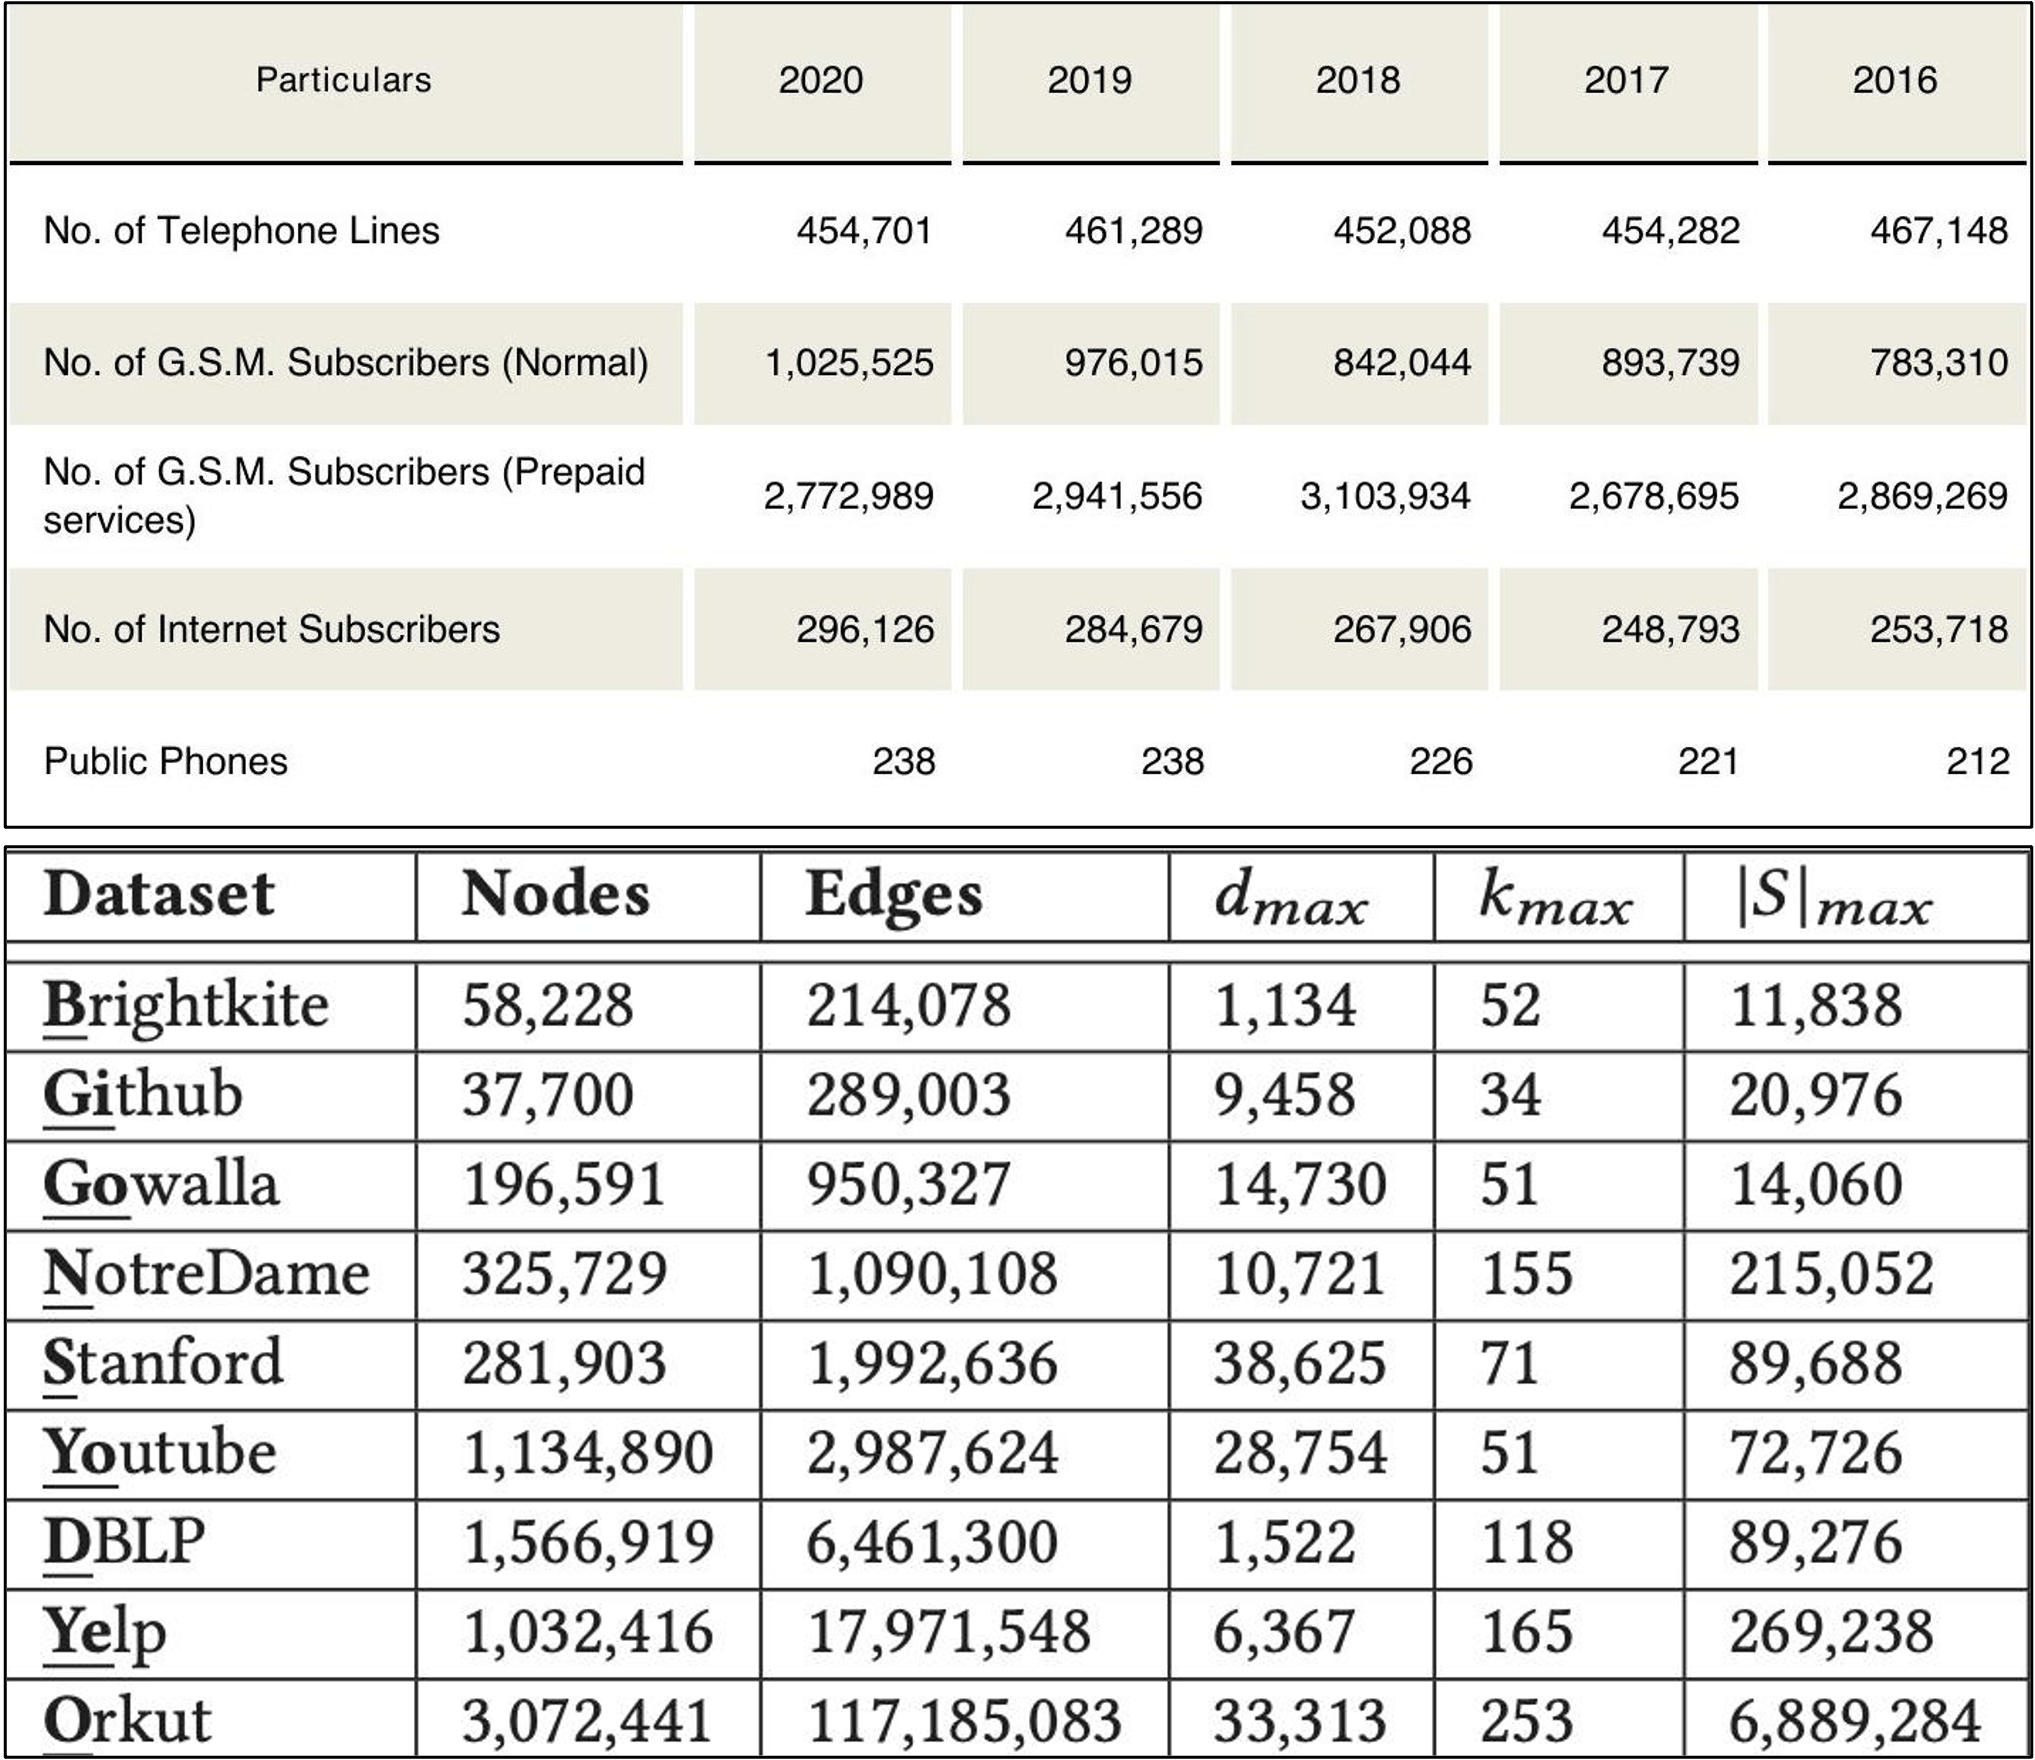Click the No. of Internet Subscribers label

[271, 629]
